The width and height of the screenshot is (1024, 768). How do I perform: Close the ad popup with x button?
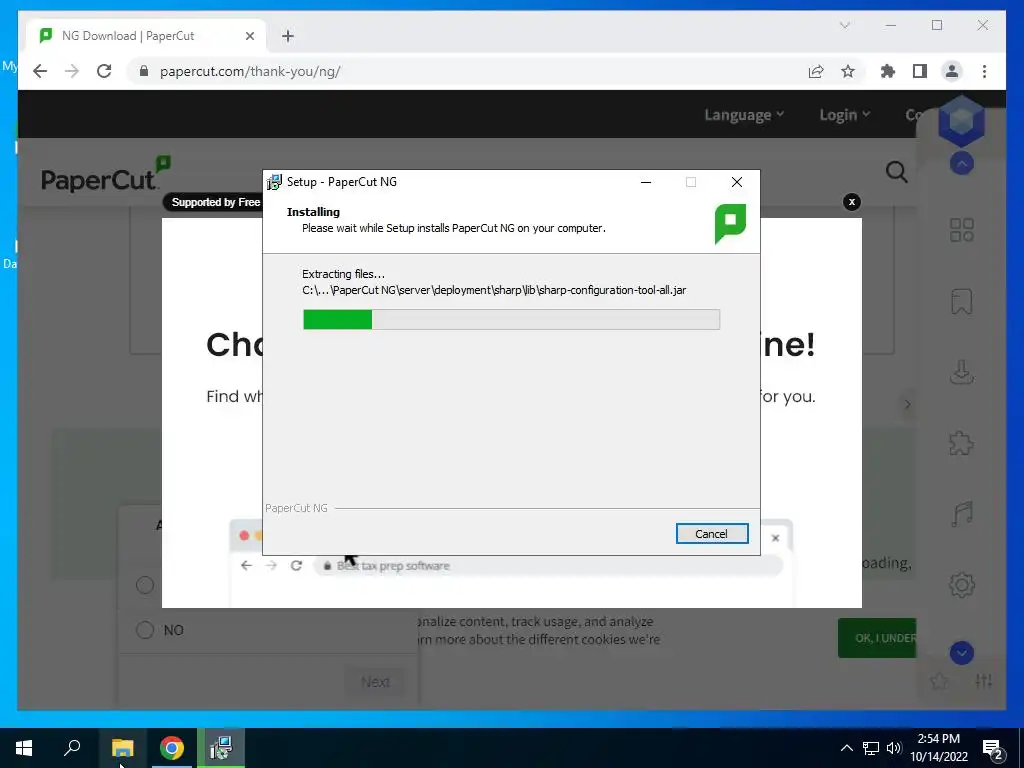pyautogui.click(x=852, y=202)
